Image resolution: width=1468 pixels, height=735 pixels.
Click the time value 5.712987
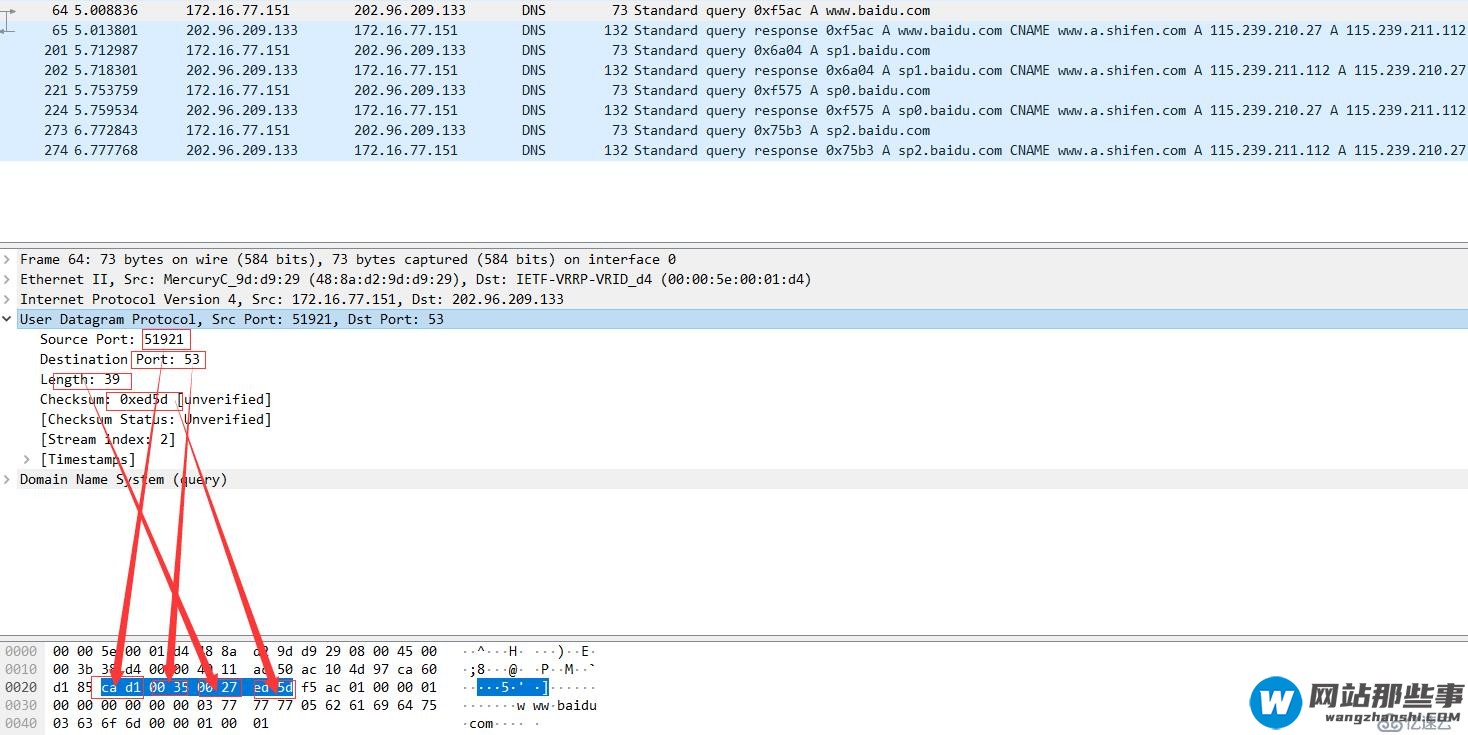(106, 50)
